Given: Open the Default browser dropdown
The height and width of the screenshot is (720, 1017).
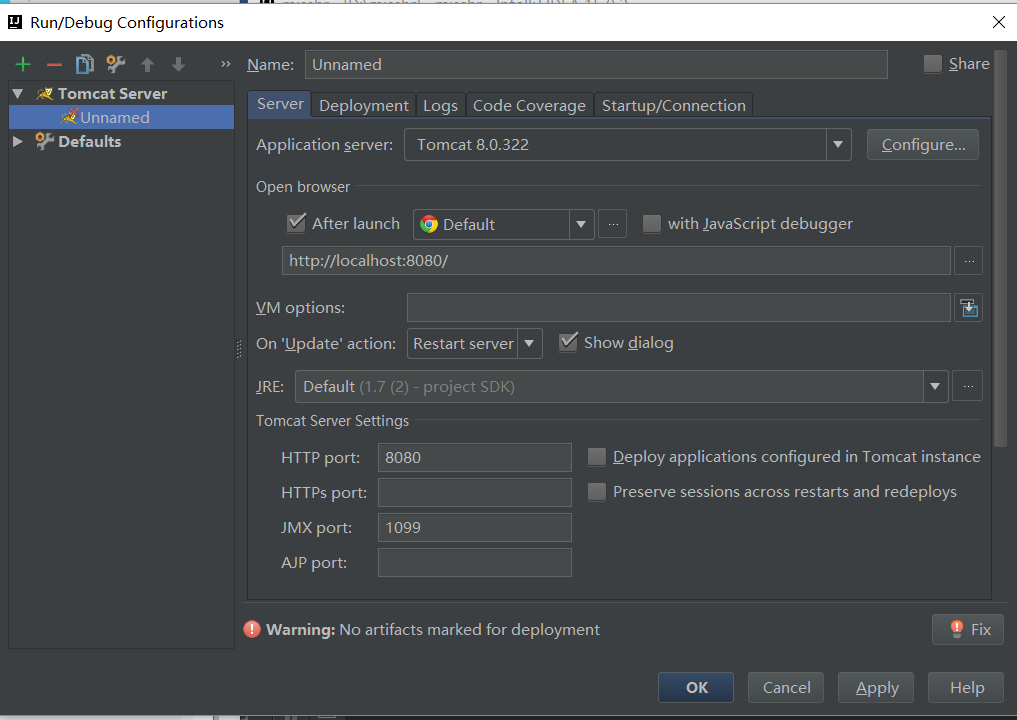Looking at the screenshot, I should click(x=581, y=224).
